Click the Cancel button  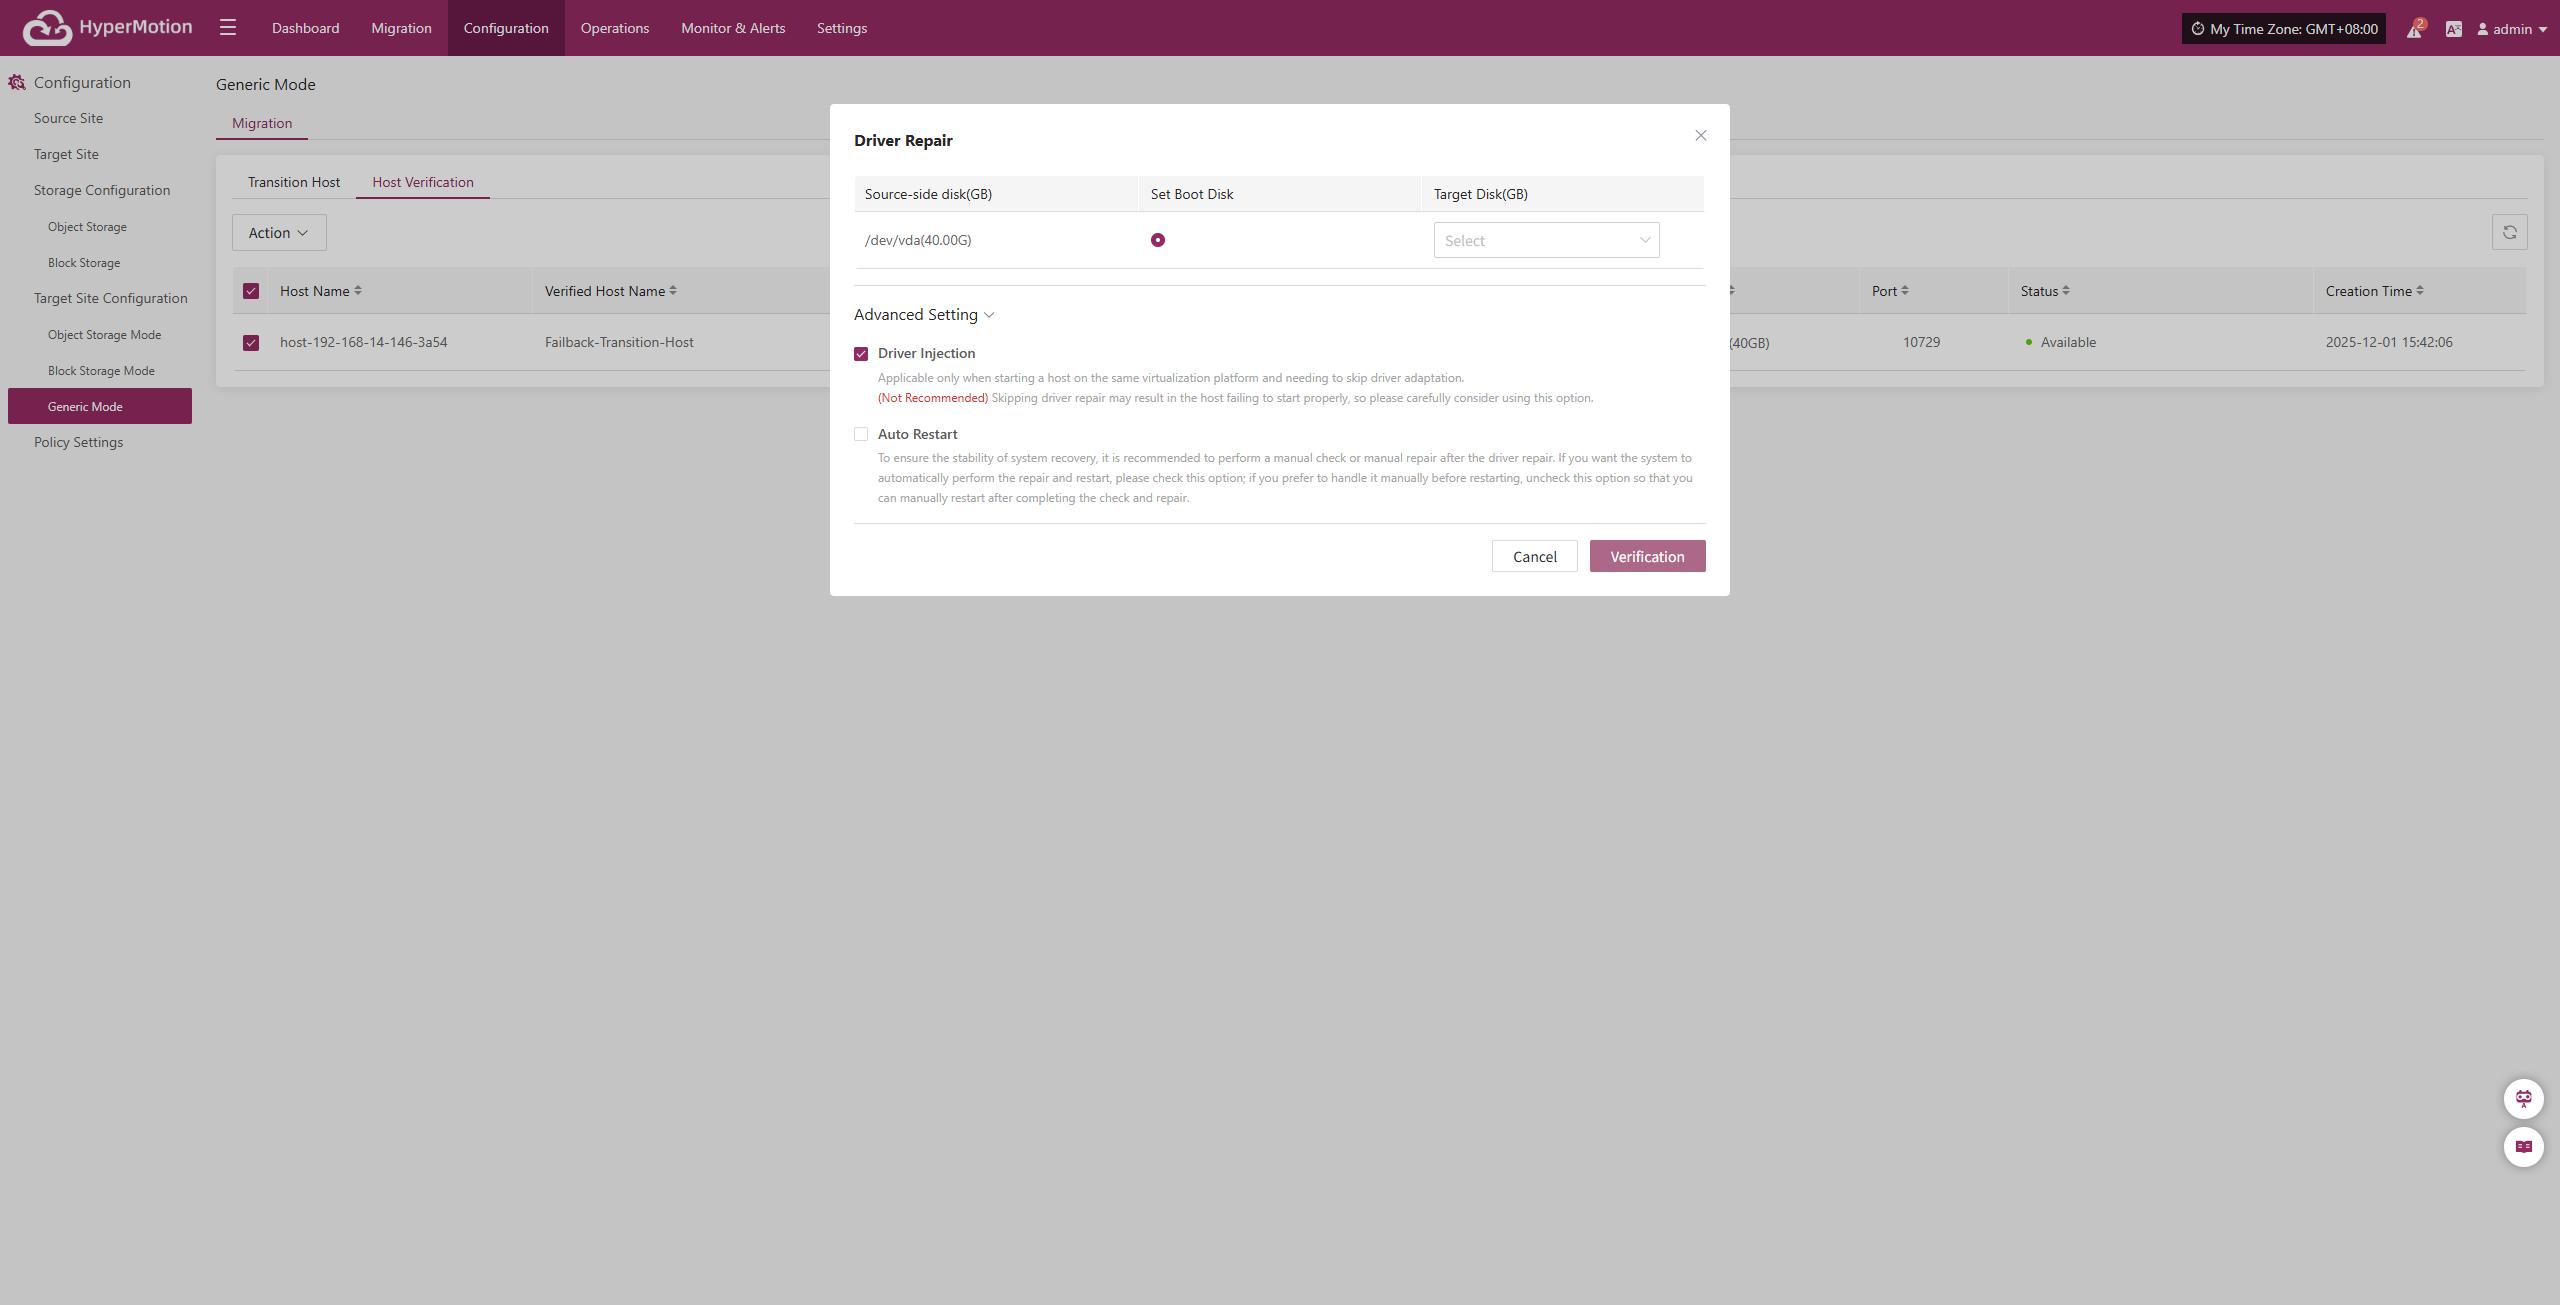[x=1534, y=556]
